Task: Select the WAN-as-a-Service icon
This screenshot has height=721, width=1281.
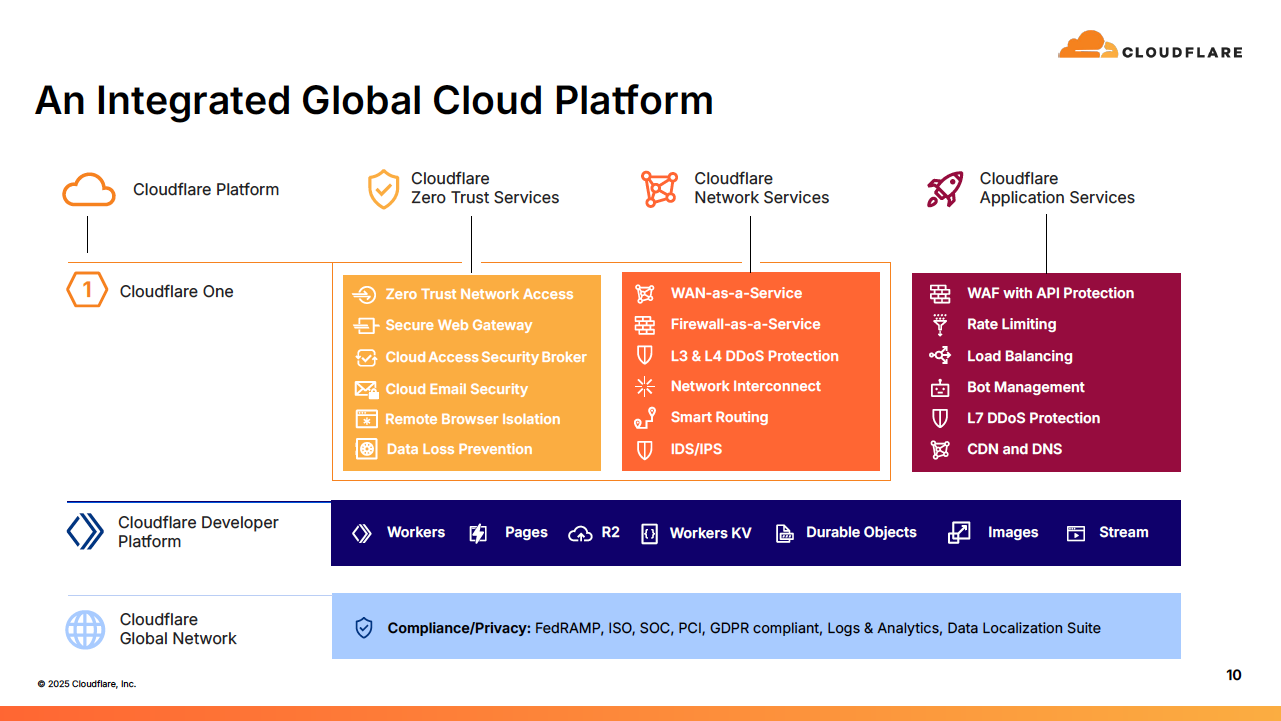Action: pyautogui.click(x=644, y=293)
